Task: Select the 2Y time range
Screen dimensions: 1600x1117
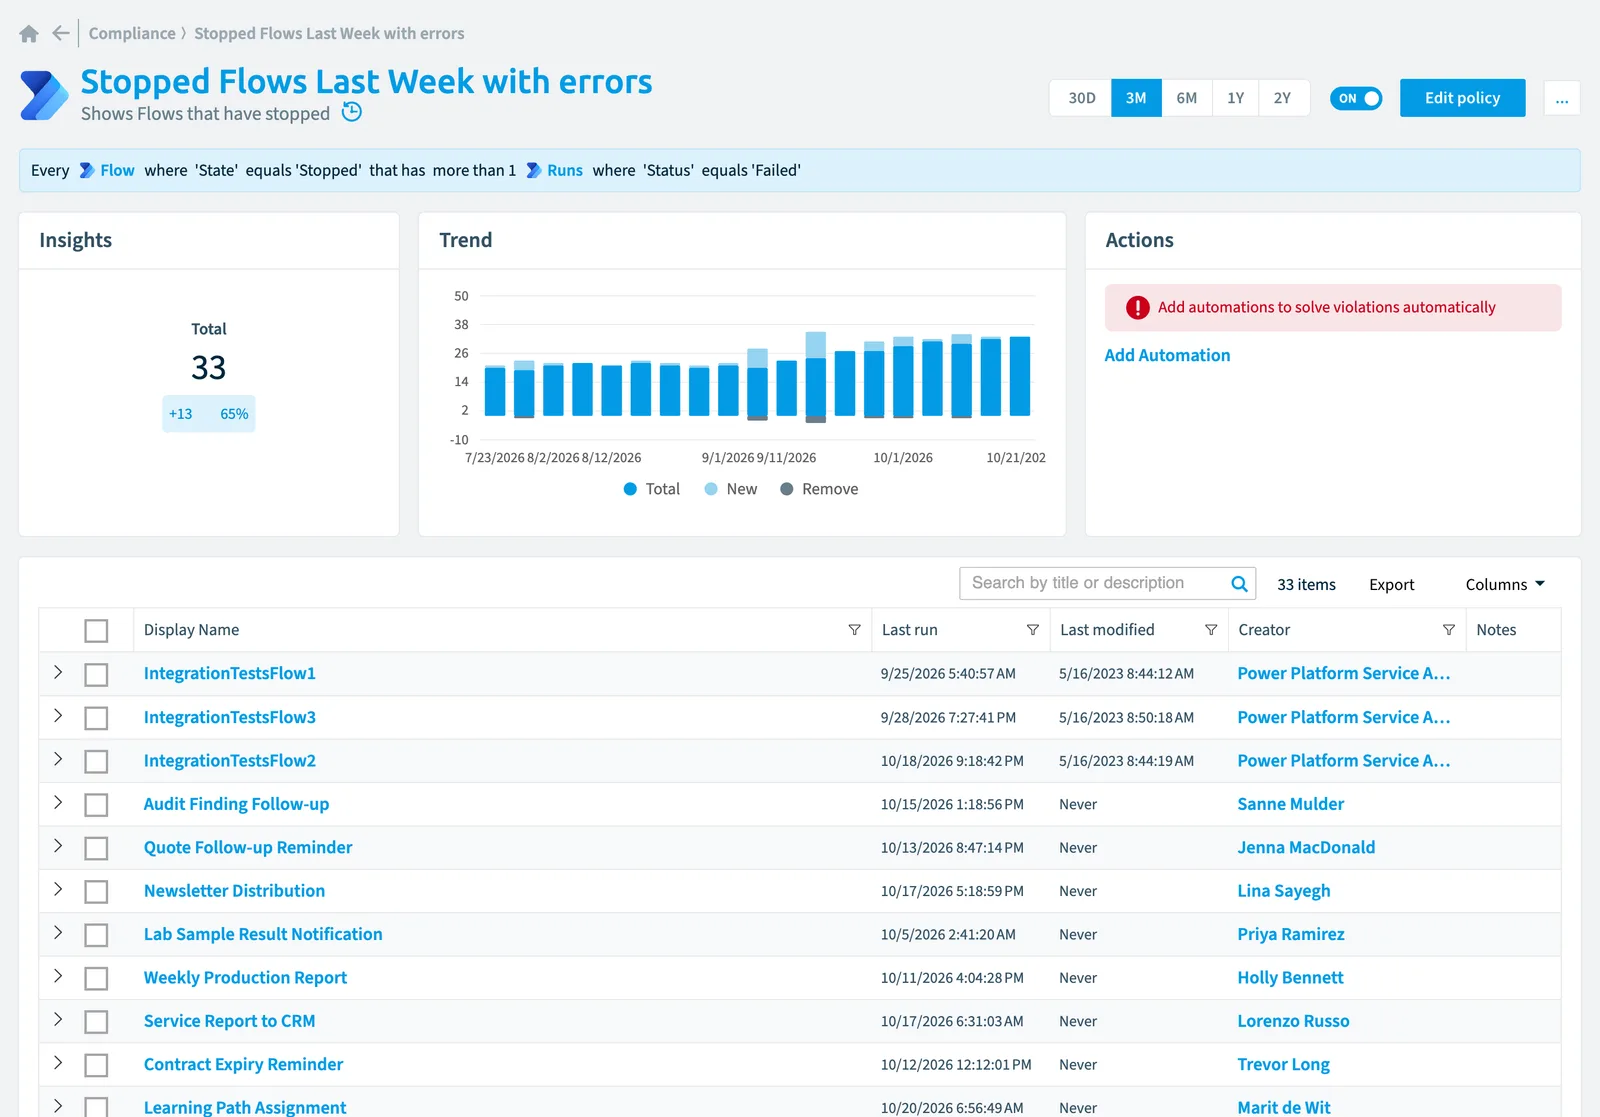Action: pyautogui.click(x=1283, y=98)
